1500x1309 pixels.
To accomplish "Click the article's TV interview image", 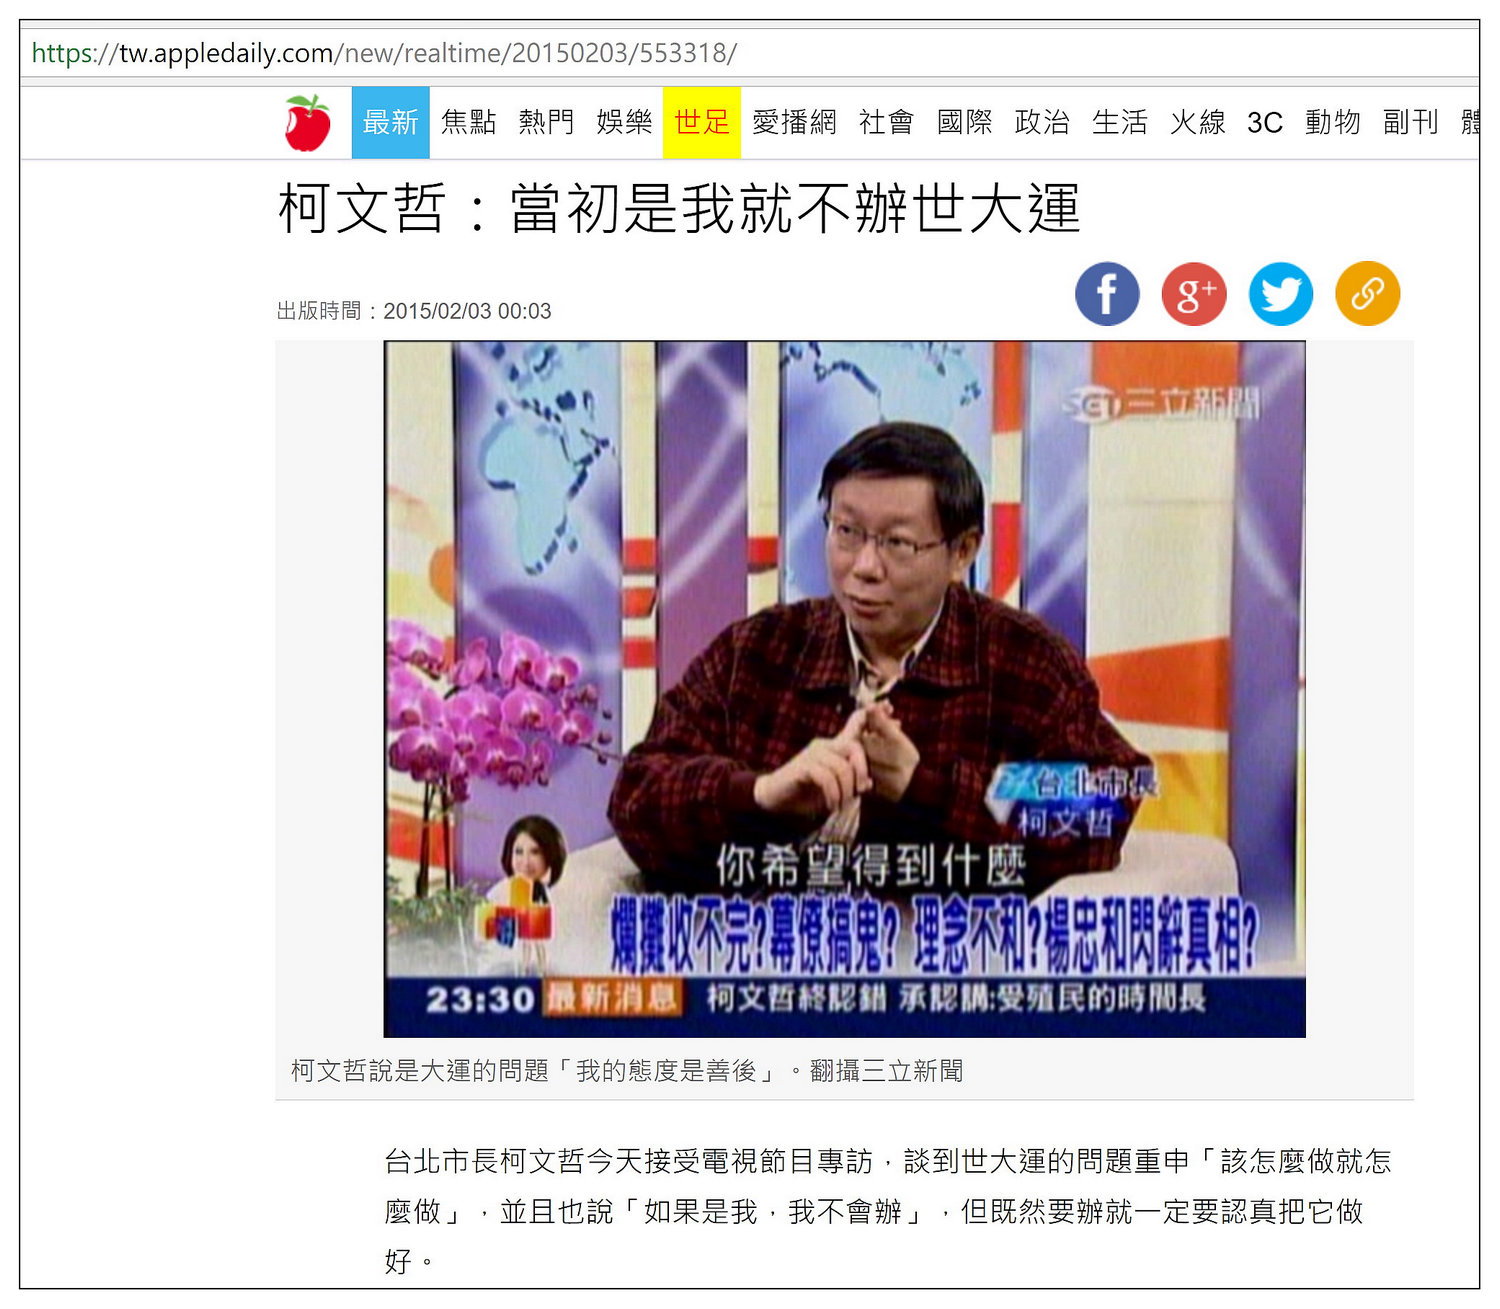I will [845, 689].
